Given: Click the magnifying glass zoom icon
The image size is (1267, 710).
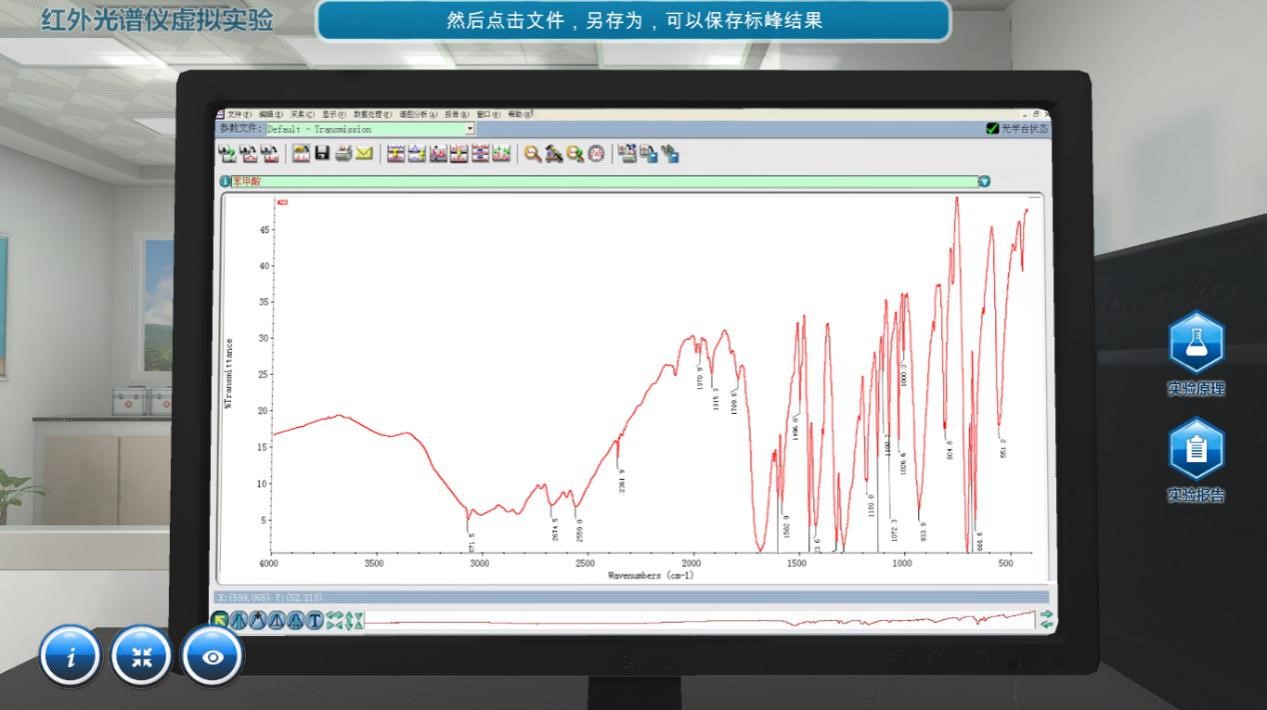Looking at the screenshot, I should (x=533, y=153).
